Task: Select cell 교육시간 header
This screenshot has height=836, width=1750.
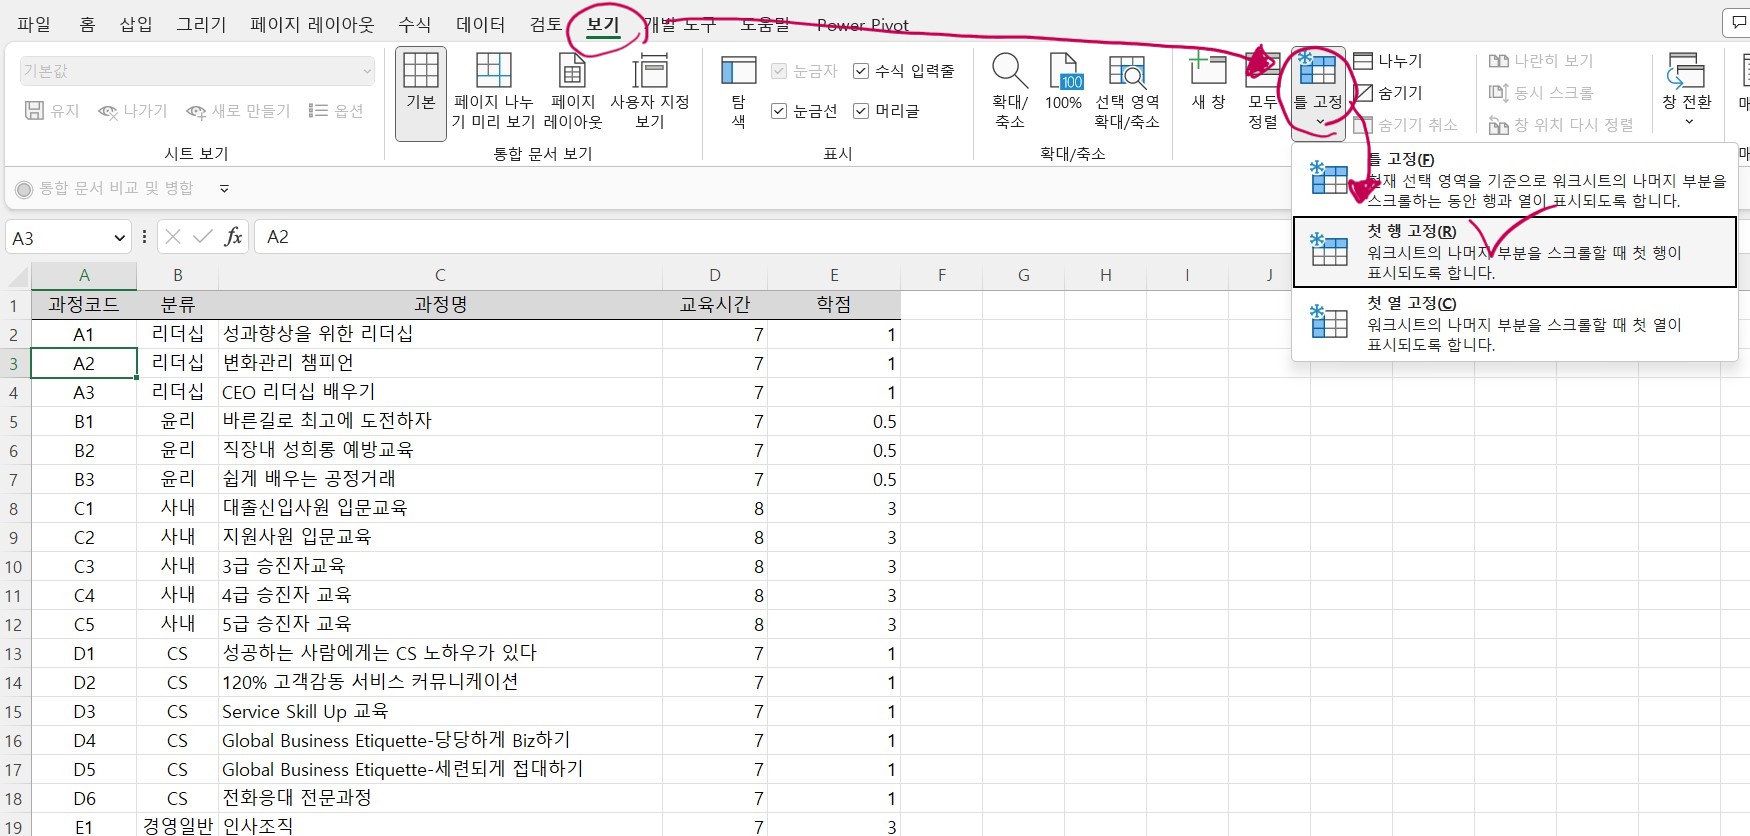Action: pyautogui.click(x=715, y=305)
